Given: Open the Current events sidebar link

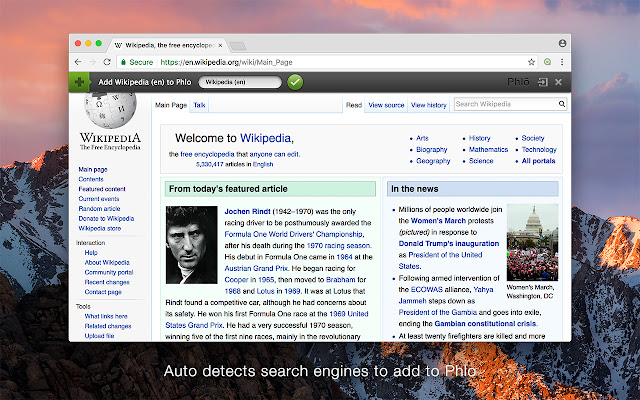Looking at the screenshot, I should 99,199.
